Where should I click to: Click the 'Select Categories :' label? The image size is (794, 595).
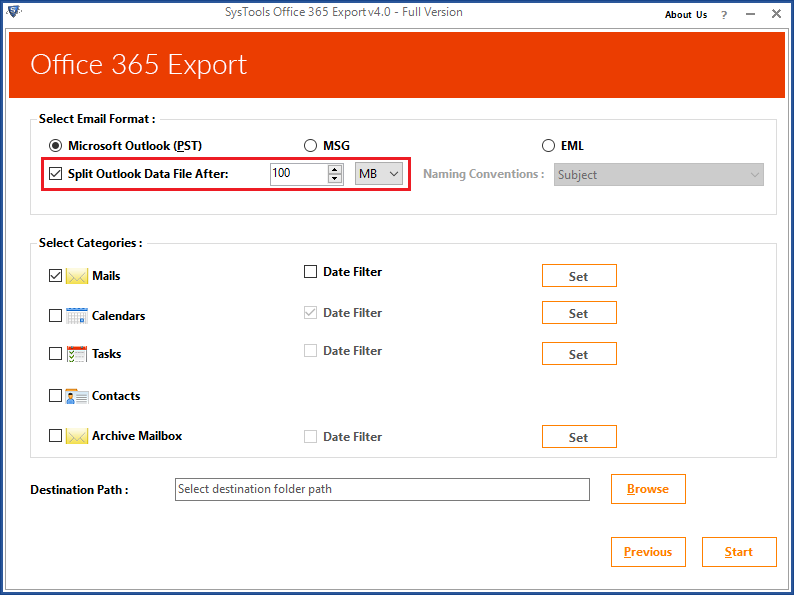[x=91, y=243]
